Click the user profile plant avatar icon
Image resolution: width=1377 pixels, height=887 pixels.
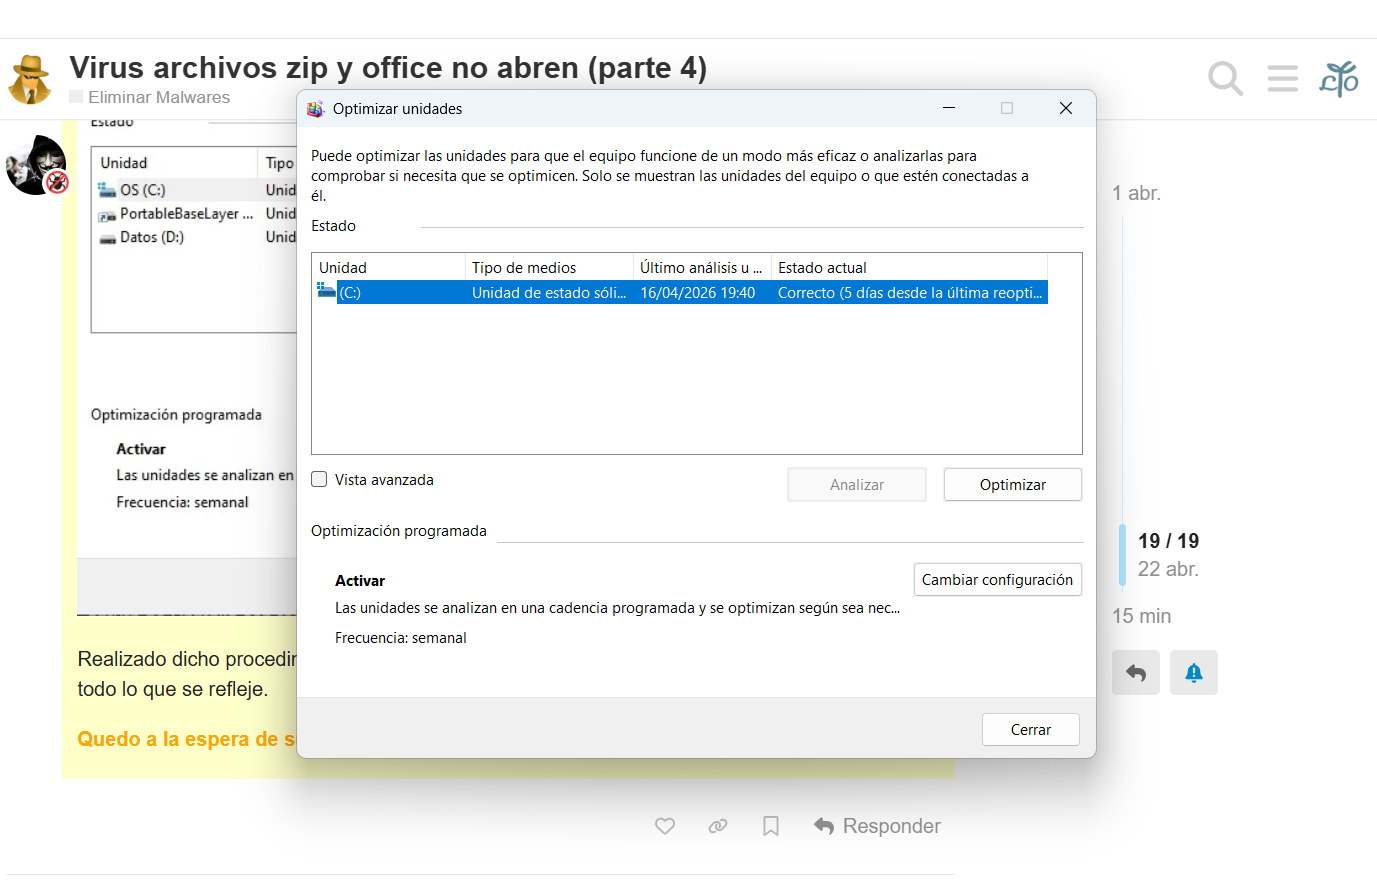pos(1339,78)
